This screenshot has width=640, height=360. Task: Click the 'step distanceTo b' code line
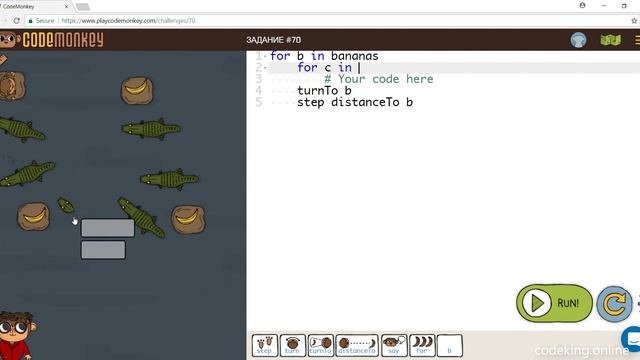(355, 102)
